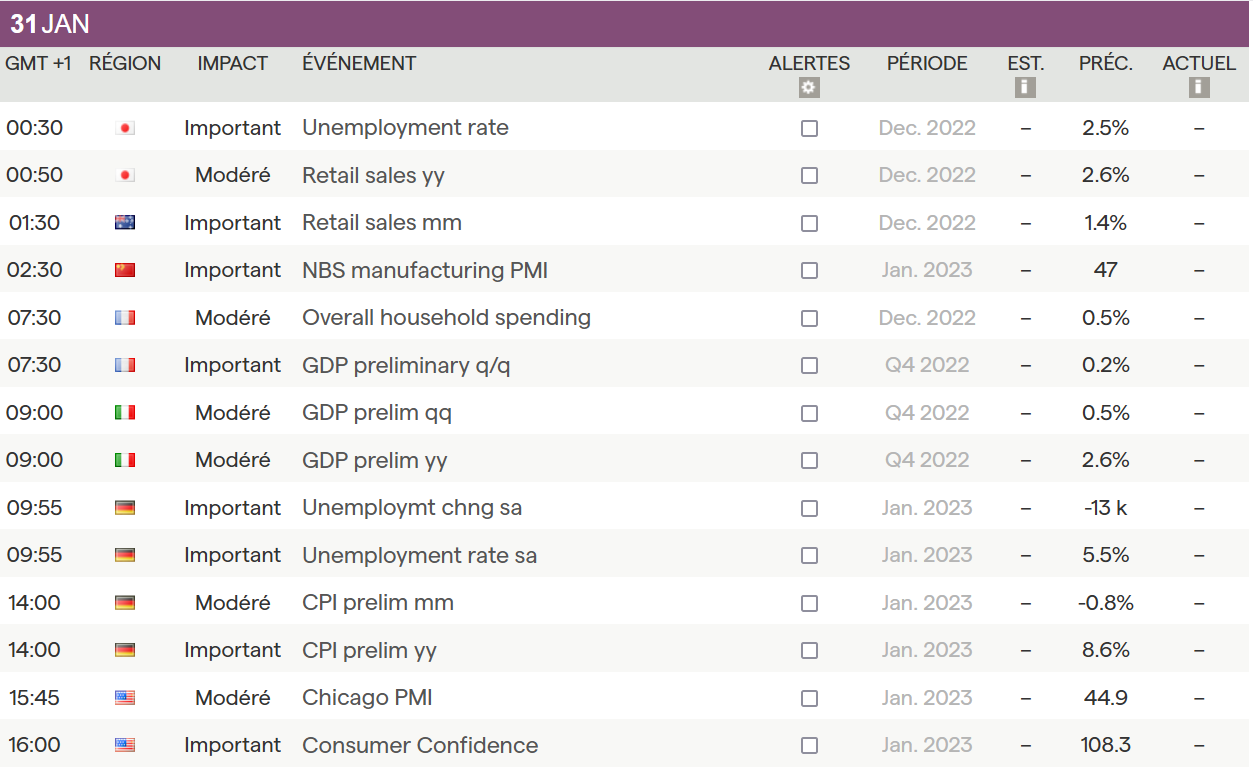Check the alert box for Consumer Confidence
Viewport: 1253px width, 770px height.
click(809, 745)
